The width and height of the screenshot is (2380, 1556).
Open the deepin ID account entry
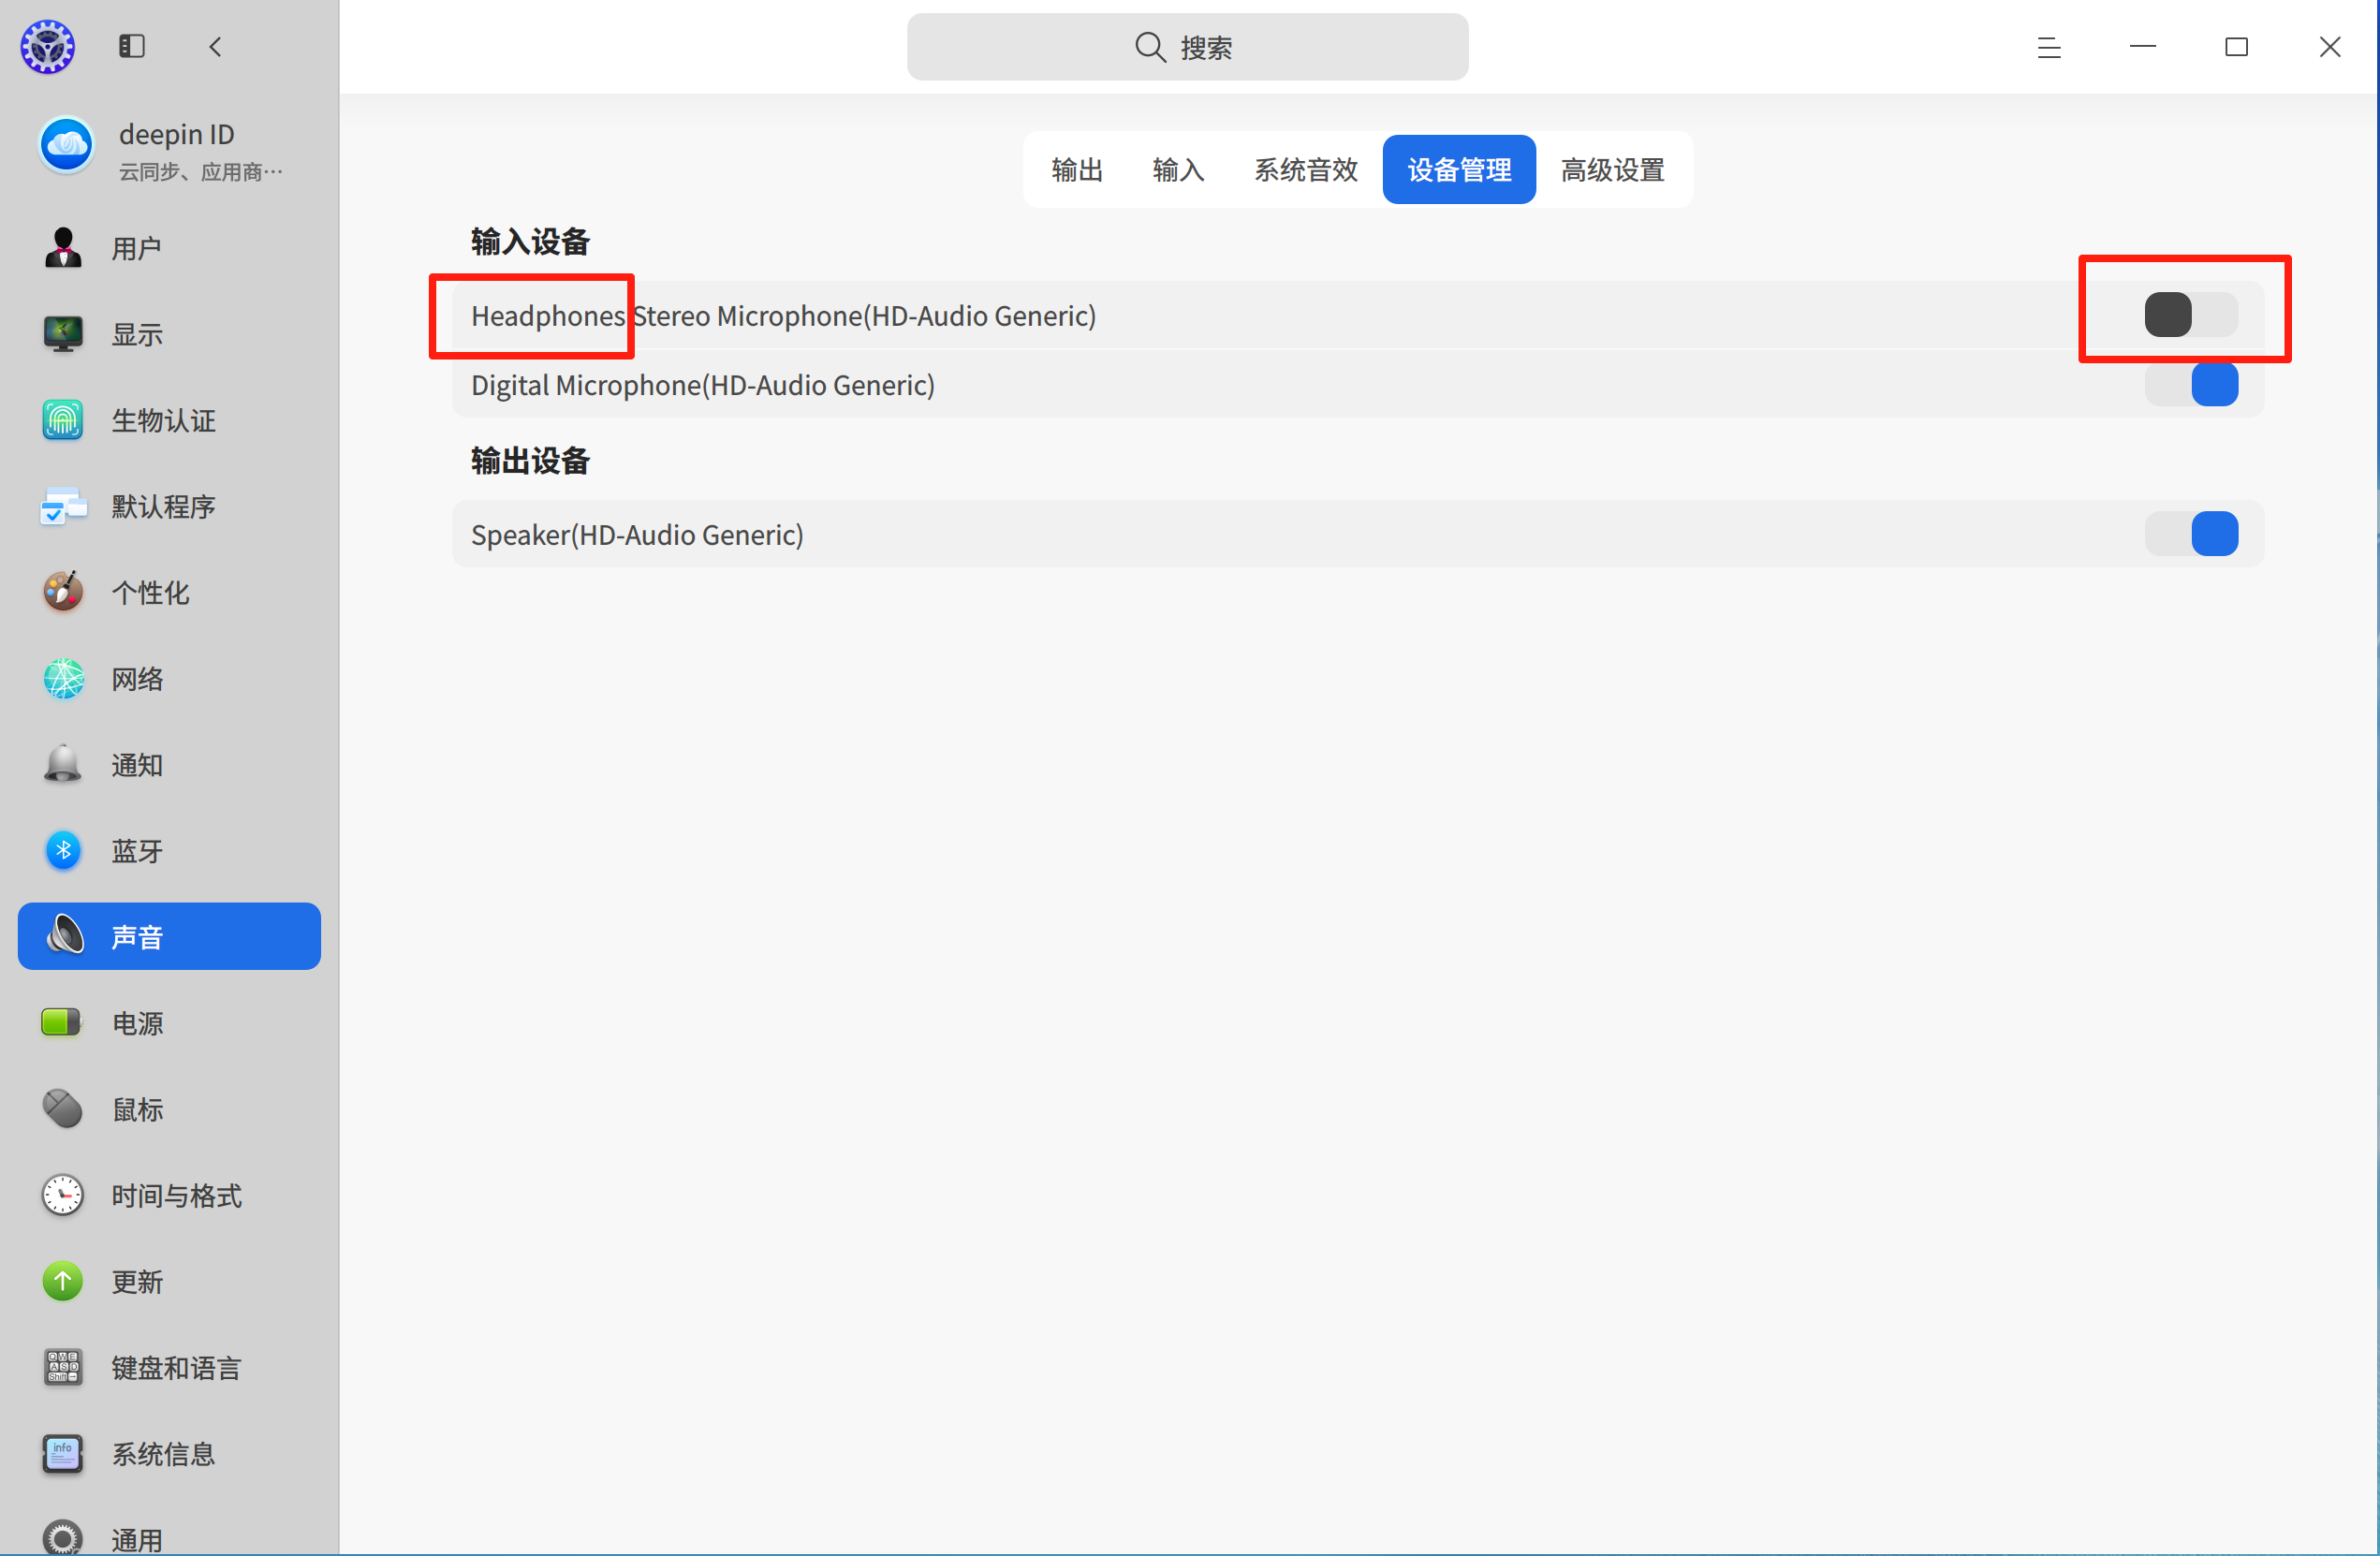click(169, 150)
